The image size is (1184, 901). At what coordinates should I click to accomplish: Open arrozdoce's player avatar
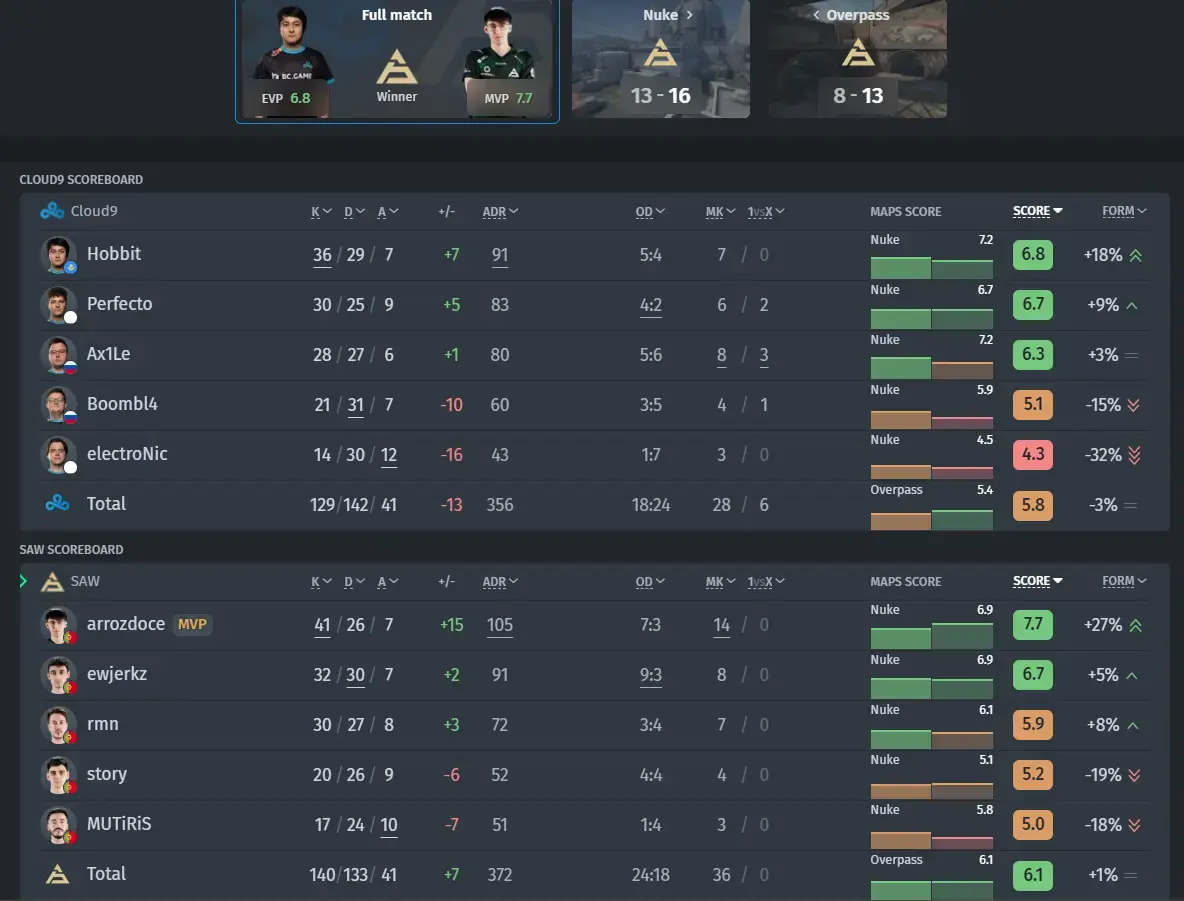pyautogui.click(x=57, y=625)
